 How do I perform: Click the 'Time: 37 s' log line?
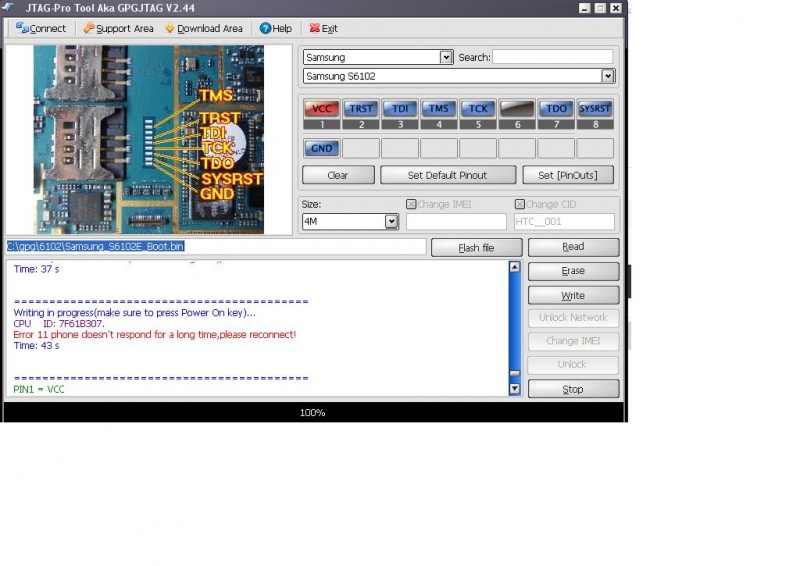[x=36, y=269]
